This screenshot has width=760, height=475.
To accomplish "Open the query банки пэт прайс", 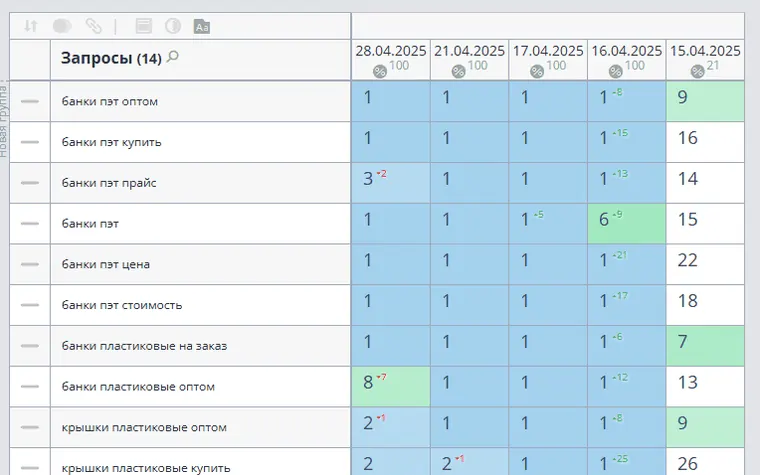I will 109,183.
